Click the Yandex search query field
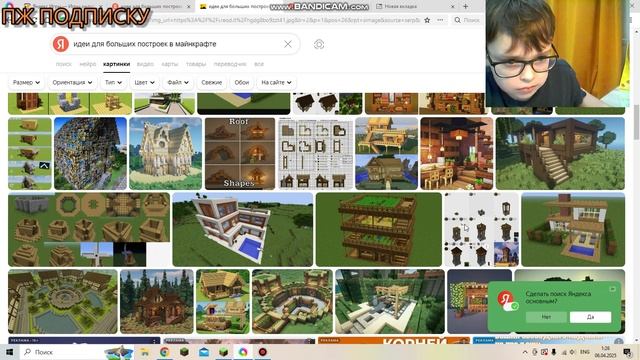 pyautogui.click(x=176, y=44)
